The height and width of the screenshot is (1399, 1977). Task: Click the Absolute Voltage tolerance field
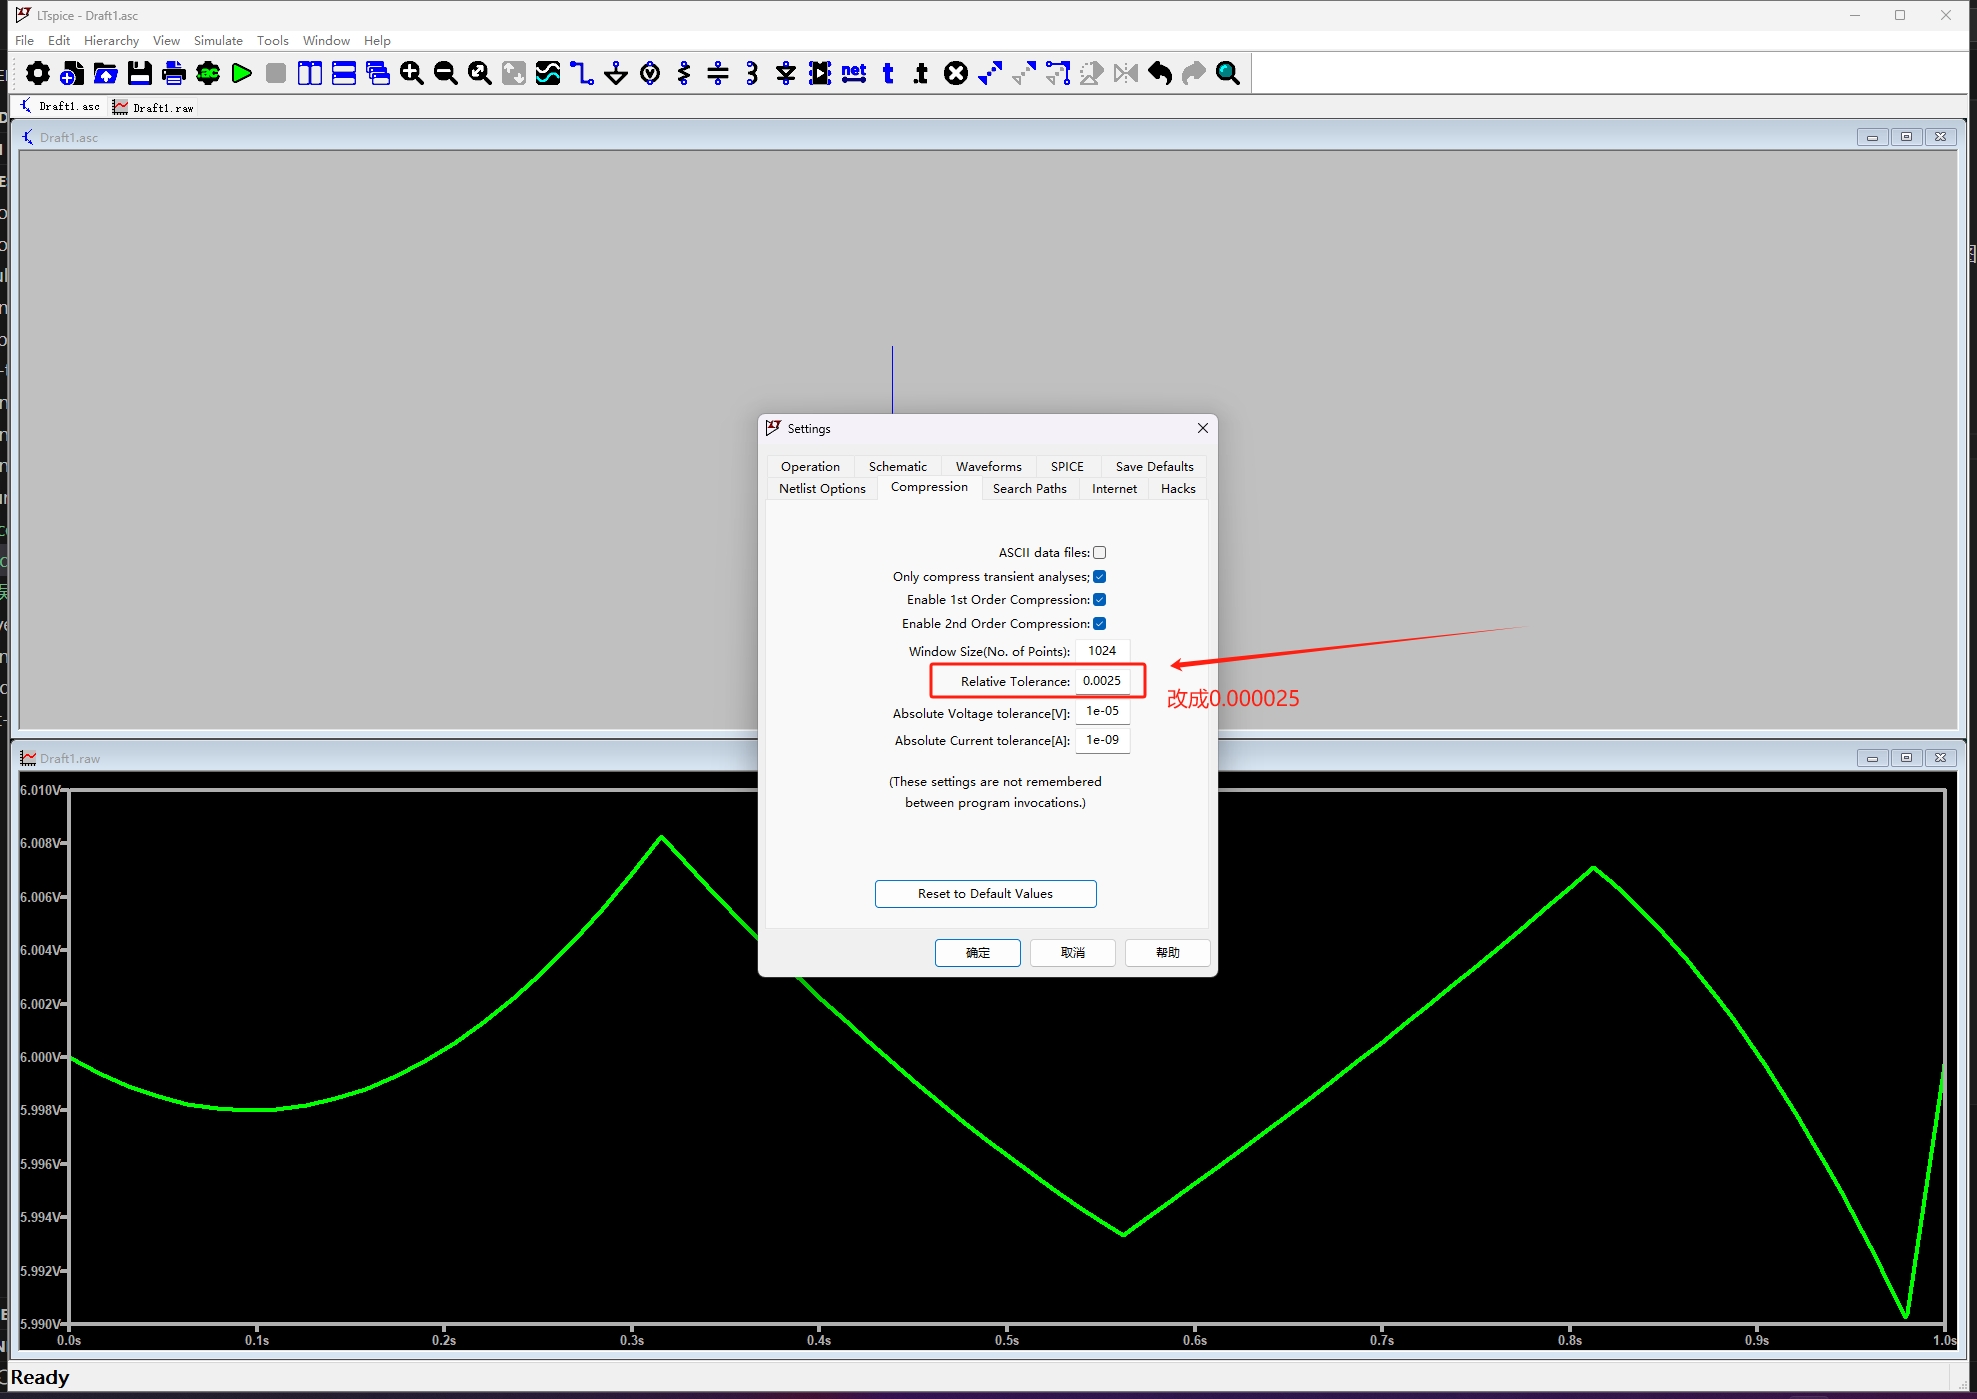tap(1102, 712)
